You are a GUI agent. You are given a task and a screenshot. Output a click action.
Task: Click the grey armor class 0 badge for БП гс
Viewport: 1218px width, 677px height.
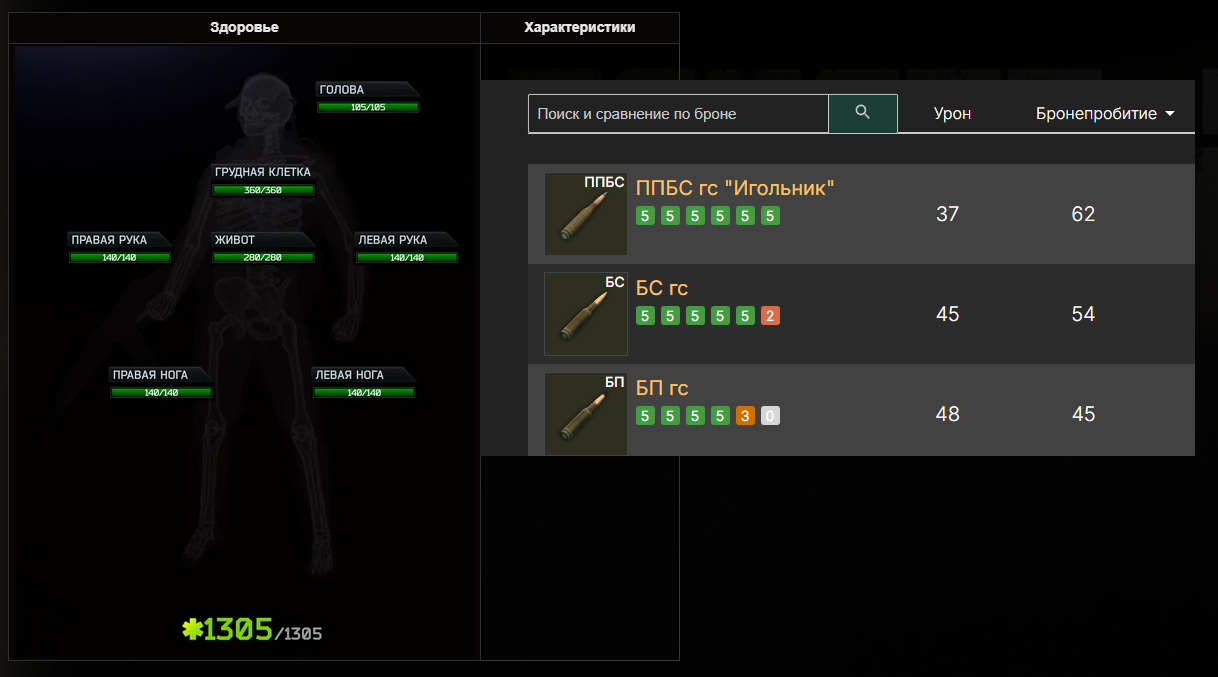point(770,416)
